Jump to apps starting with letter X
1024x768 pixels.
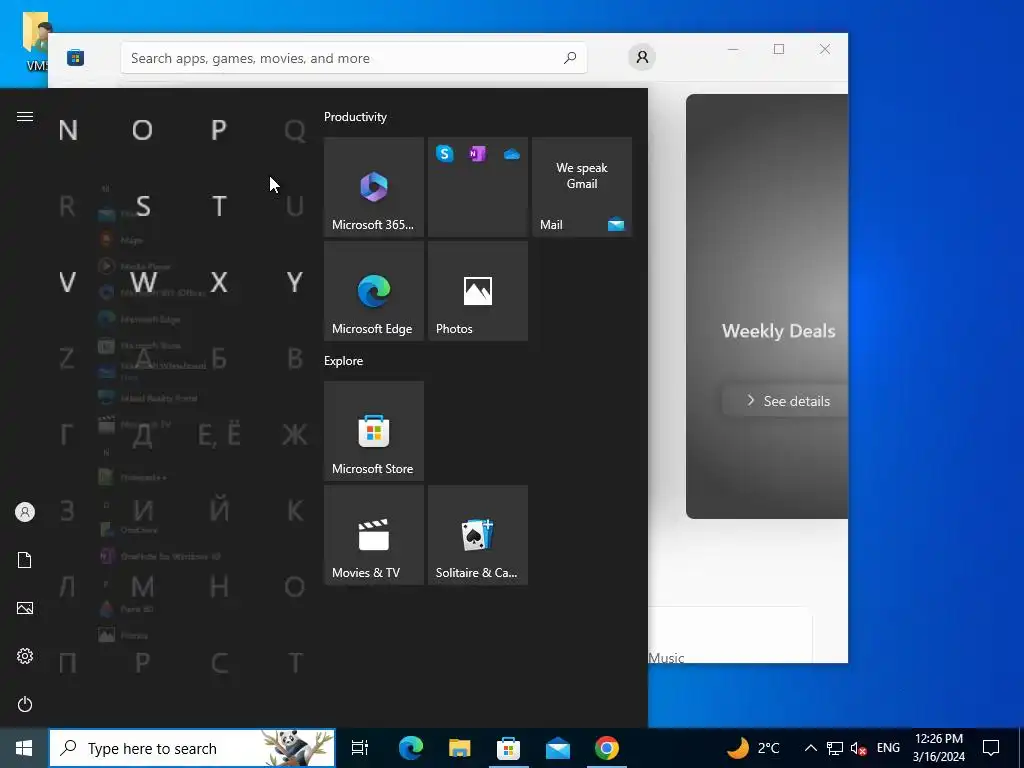coord(219,282)
